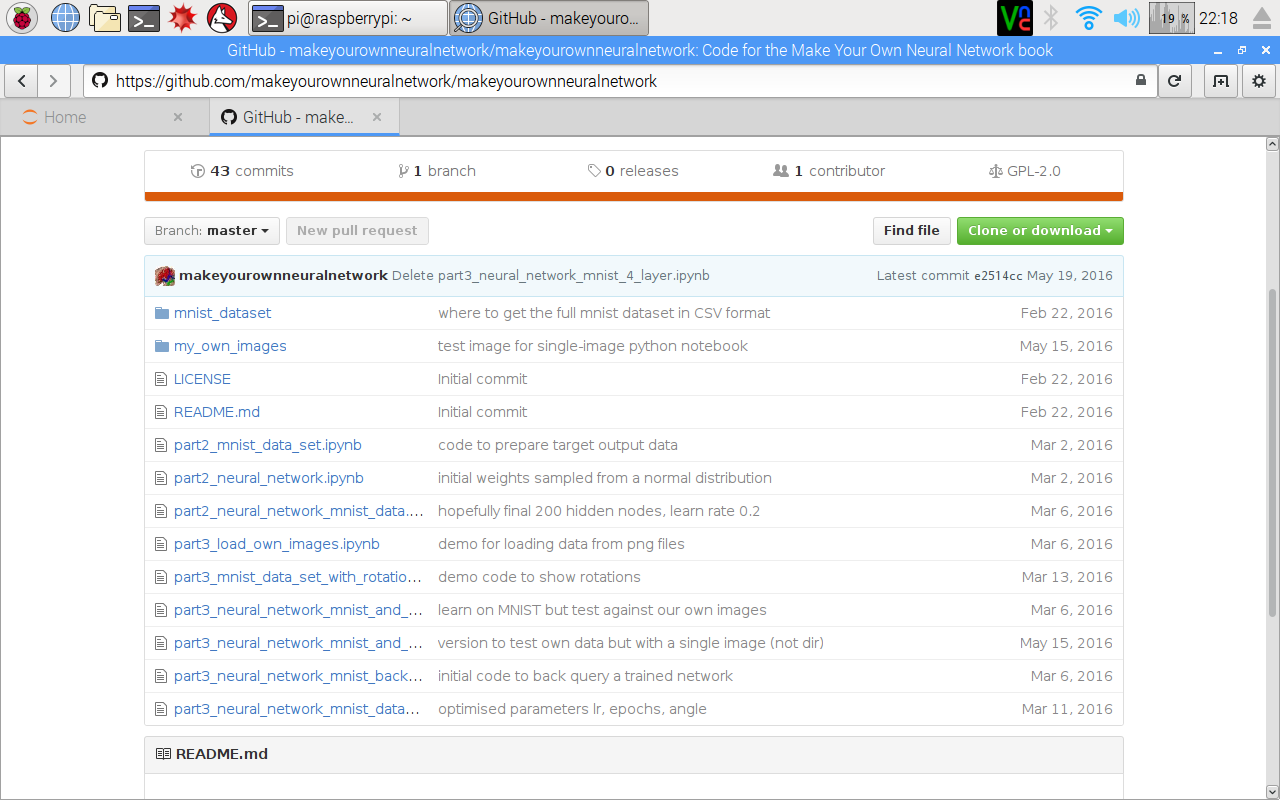Viewport: 1280px width, 800px height.
Task: View the 43 commits history
Action: click(242, 171)
